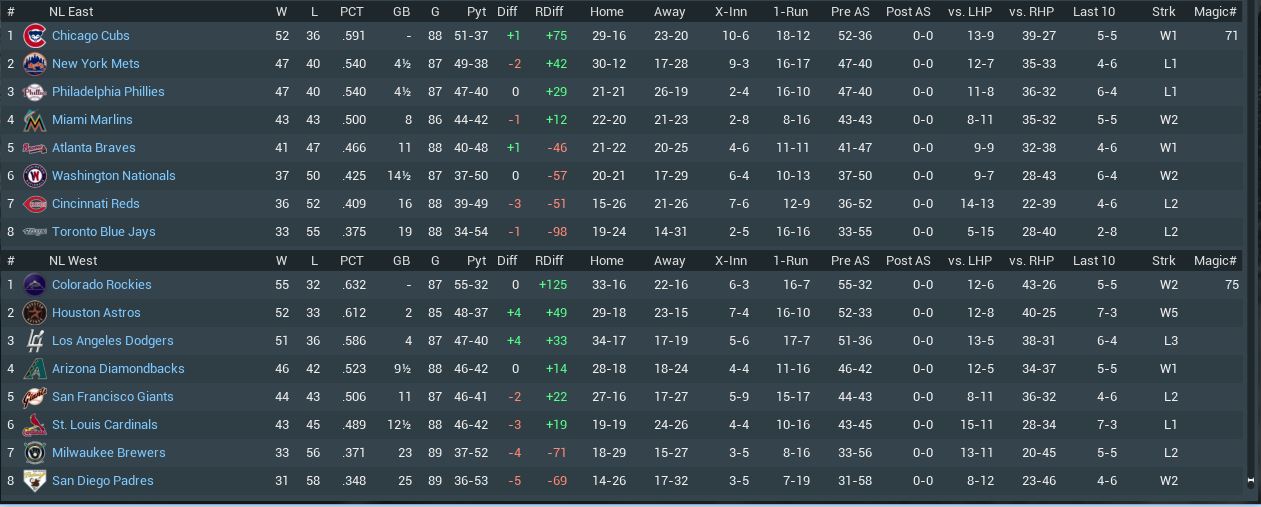Sort NL East by PCT column
Screen dimensions: 1261x507
coord(351,12)
